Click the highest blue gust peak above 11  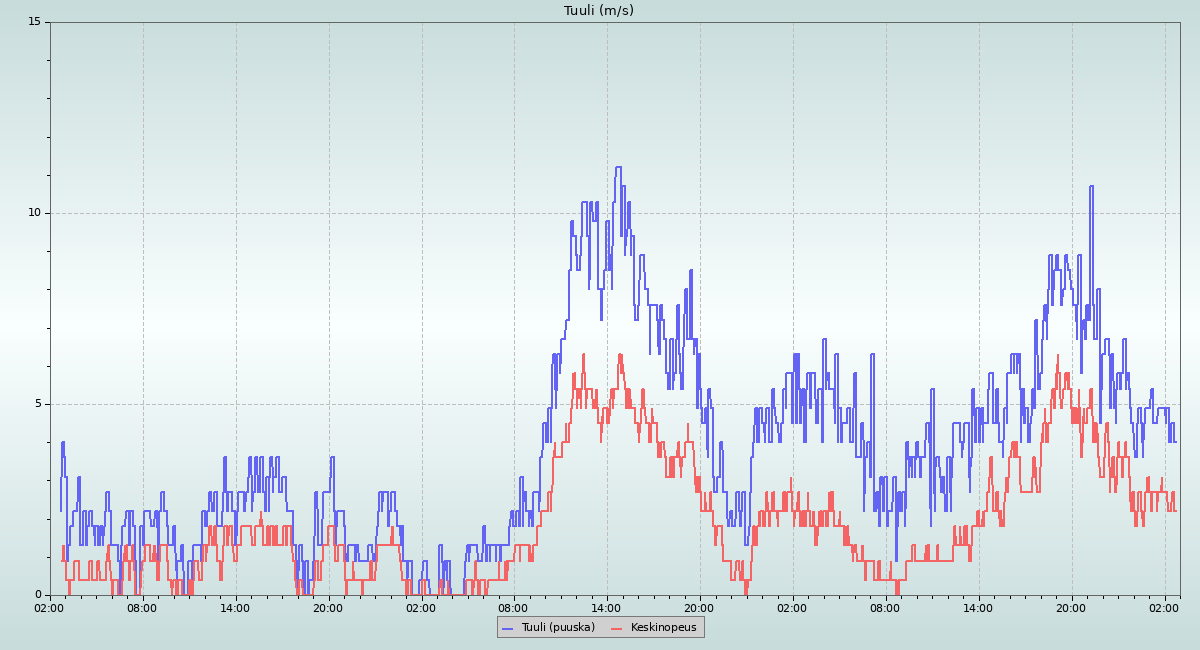click(x=618, y=168)
